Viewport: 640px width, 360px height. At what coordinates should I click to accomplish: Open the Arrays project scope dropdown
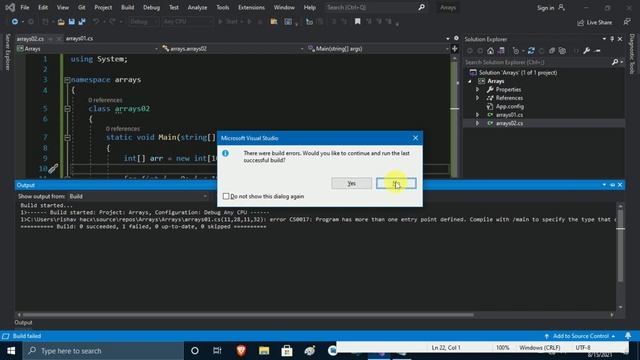click(x=87, y=49)
